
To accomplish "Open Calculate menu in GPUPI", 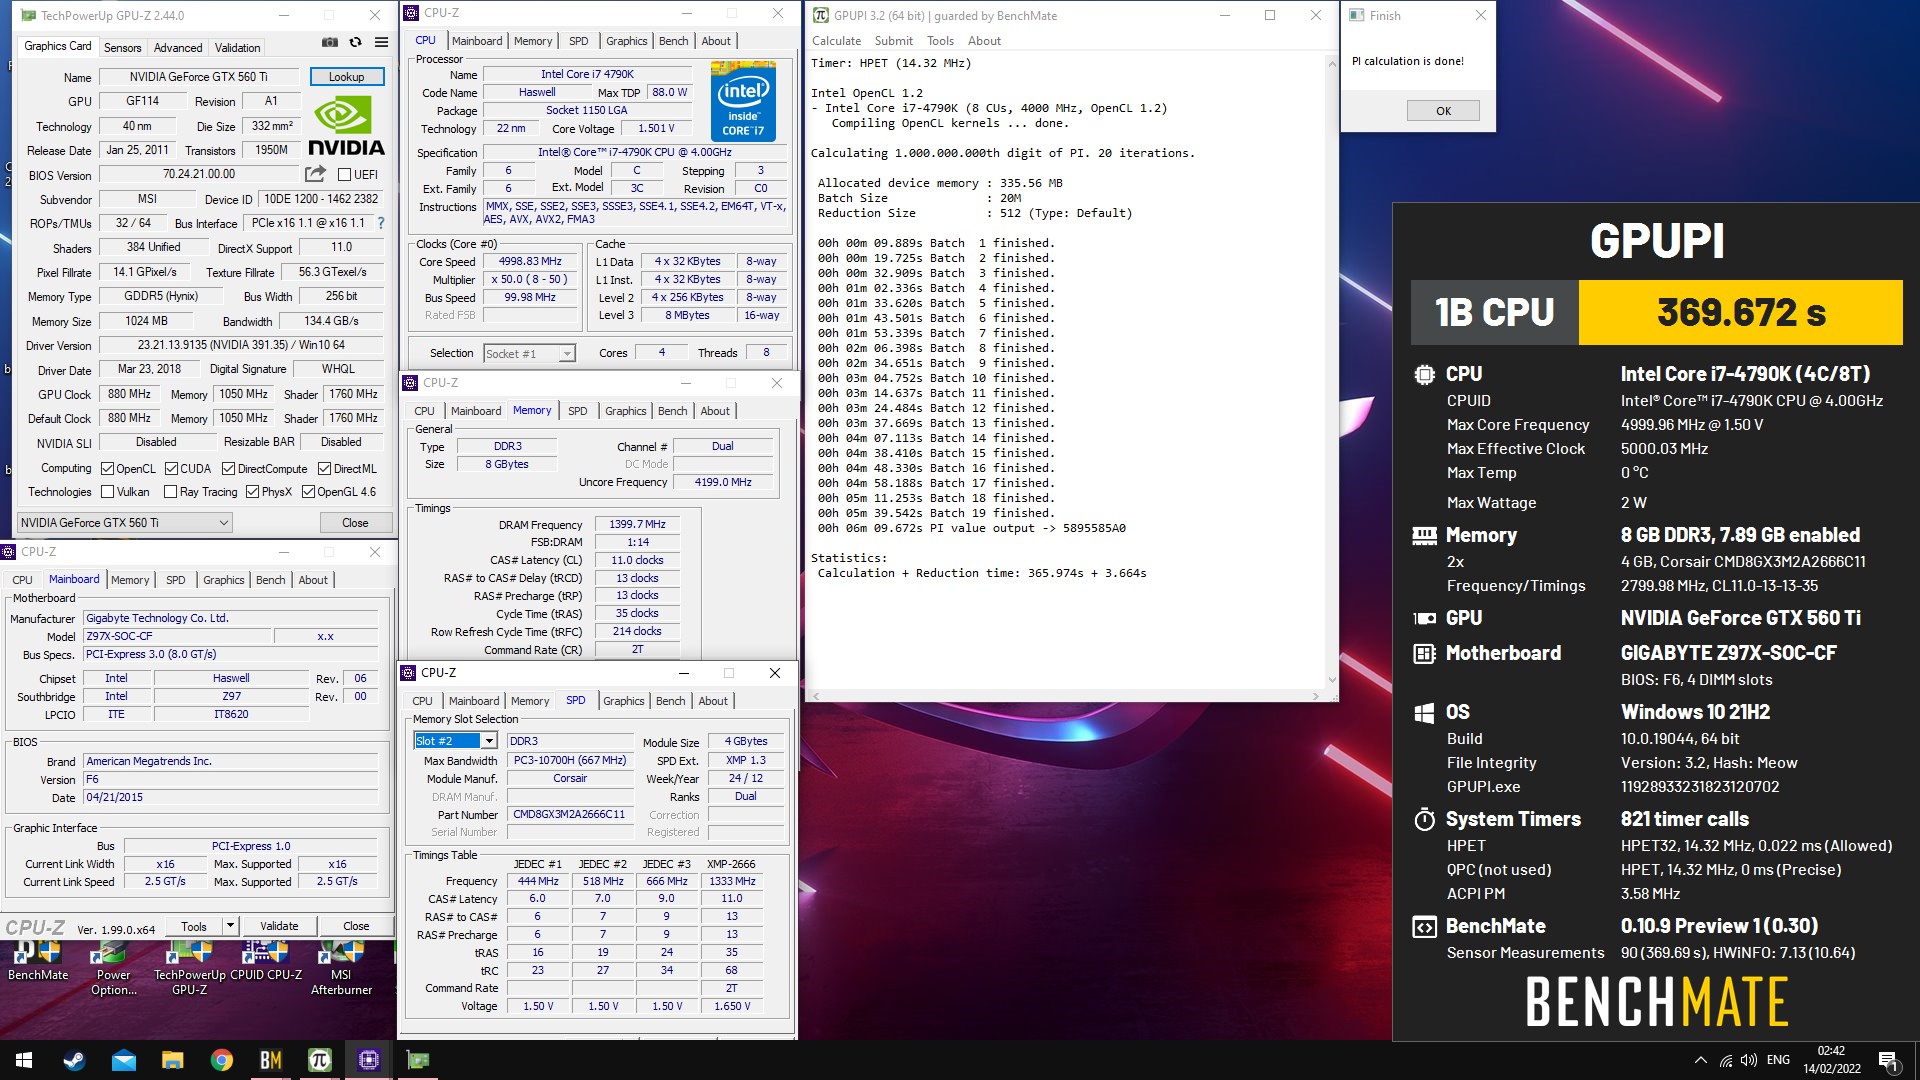I will tap(836, 41).
